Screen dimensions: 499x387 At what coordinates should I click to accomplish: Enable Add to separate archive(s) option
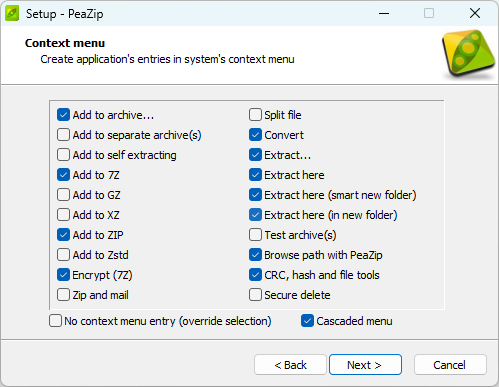63,135
